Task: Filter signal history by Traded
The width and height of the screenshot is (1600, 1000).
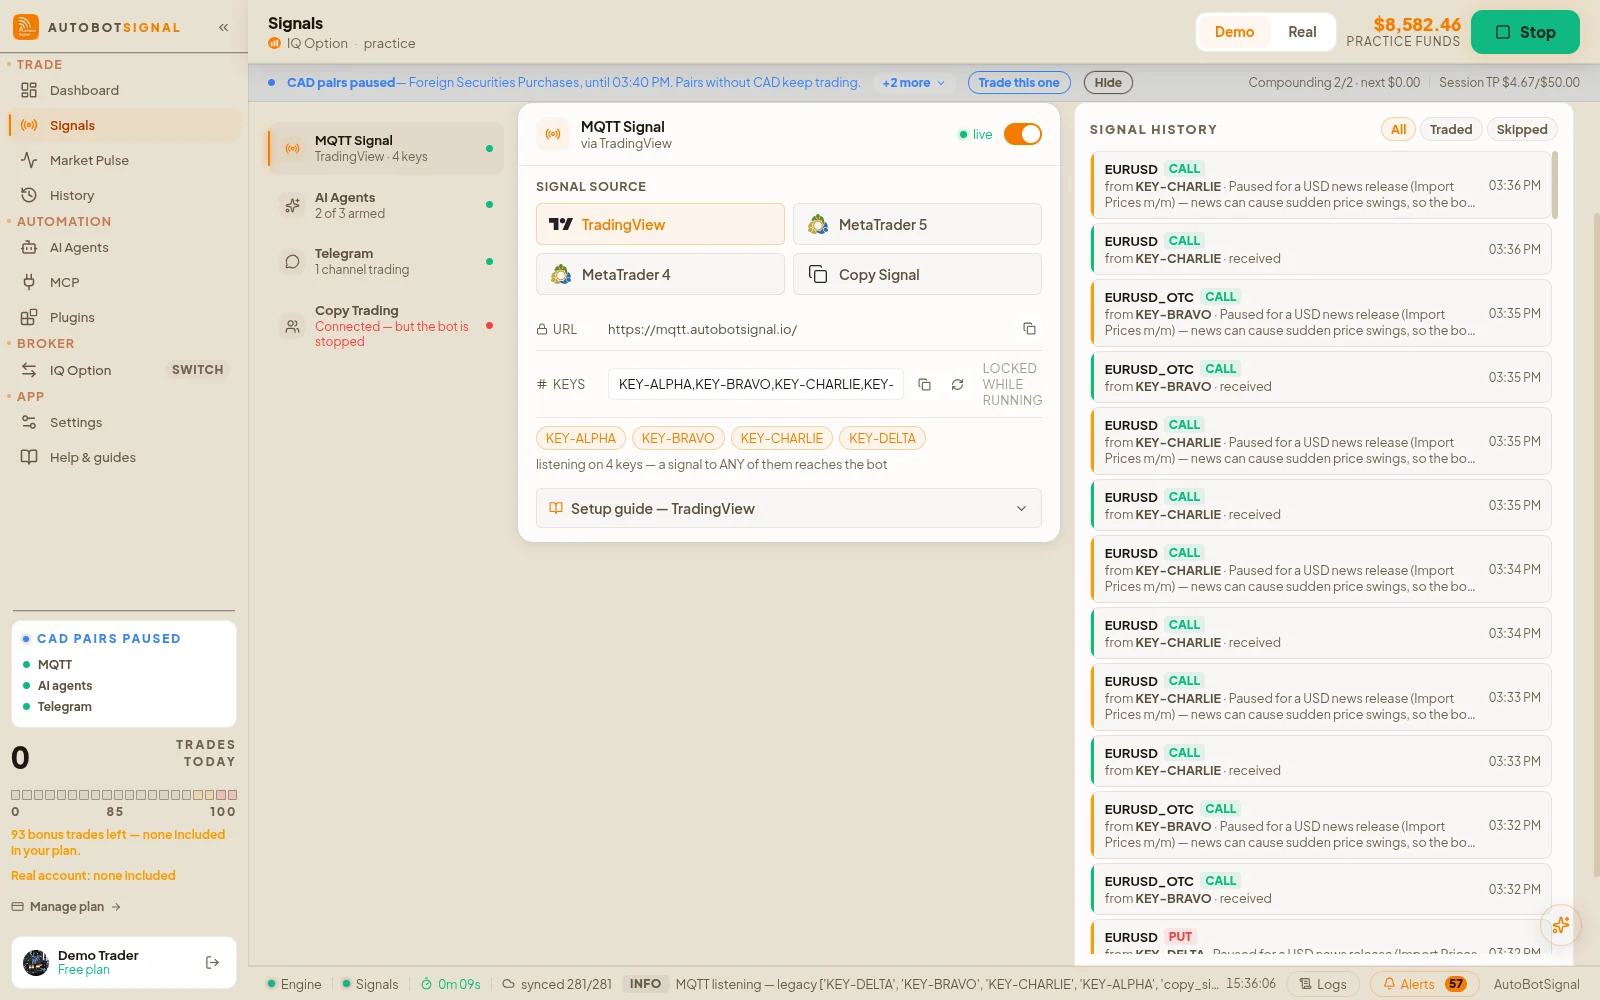Action: tap(1450, 129)
